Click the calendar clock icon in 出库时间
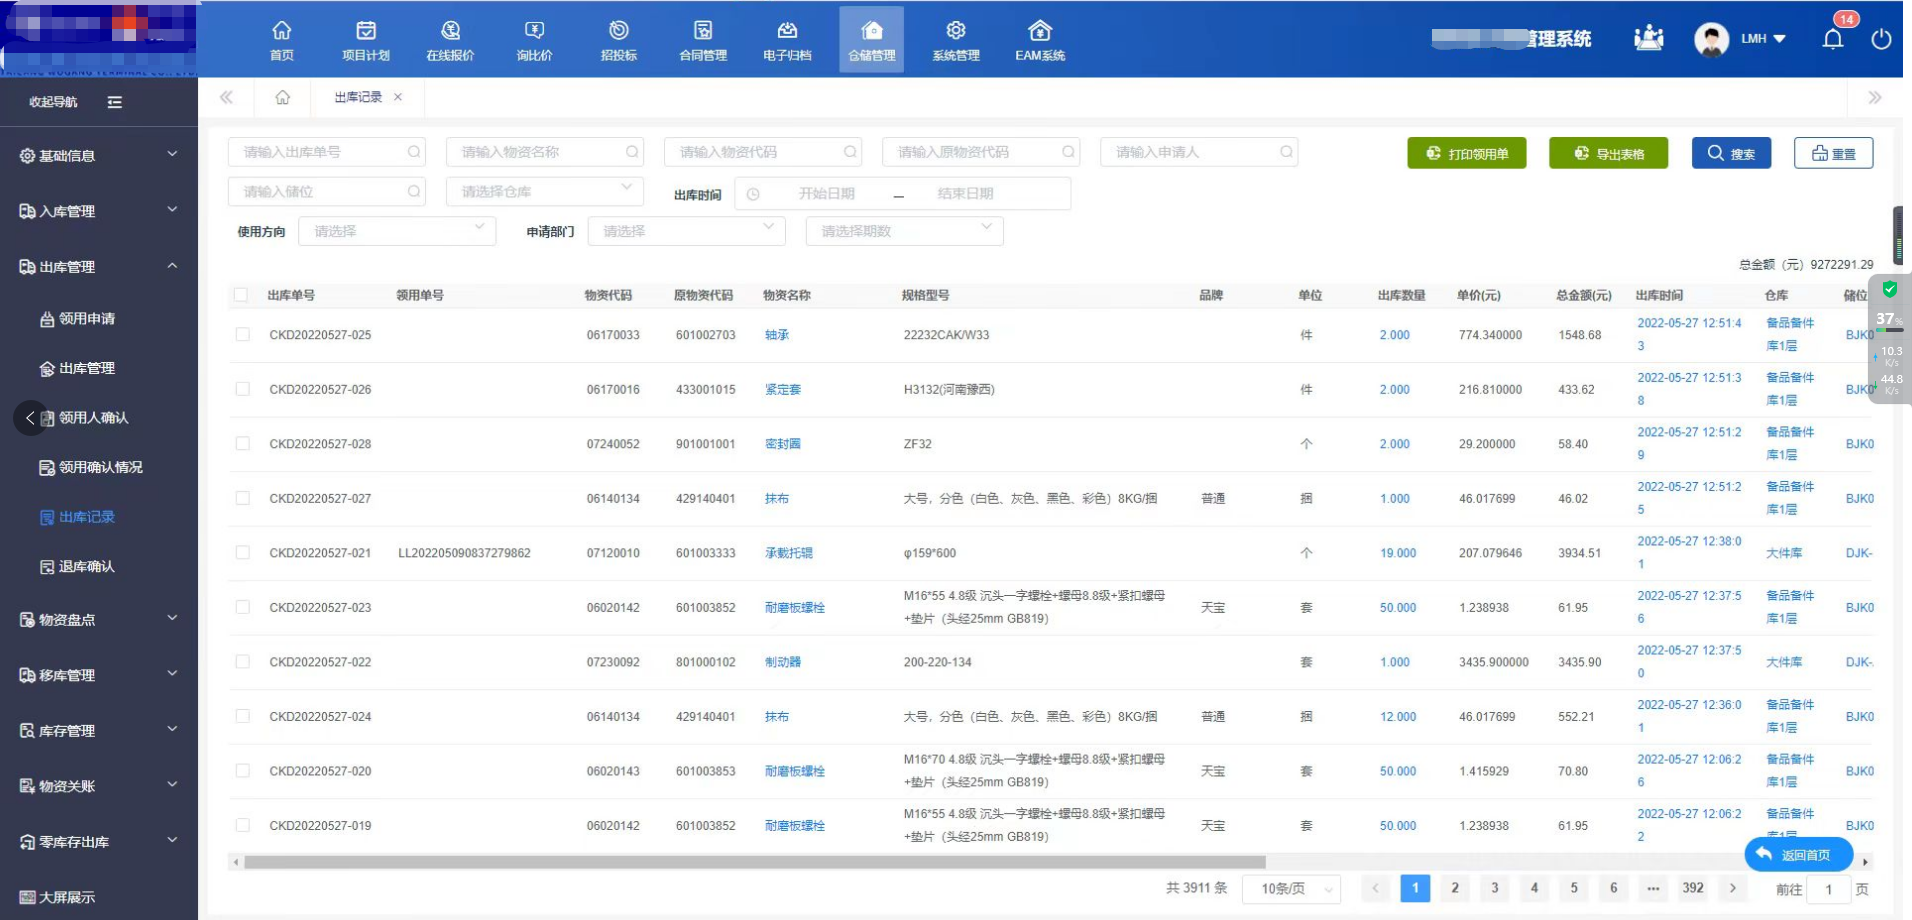Image resolution: width=1912 pixels, height=920 pixels. [753, 194]
